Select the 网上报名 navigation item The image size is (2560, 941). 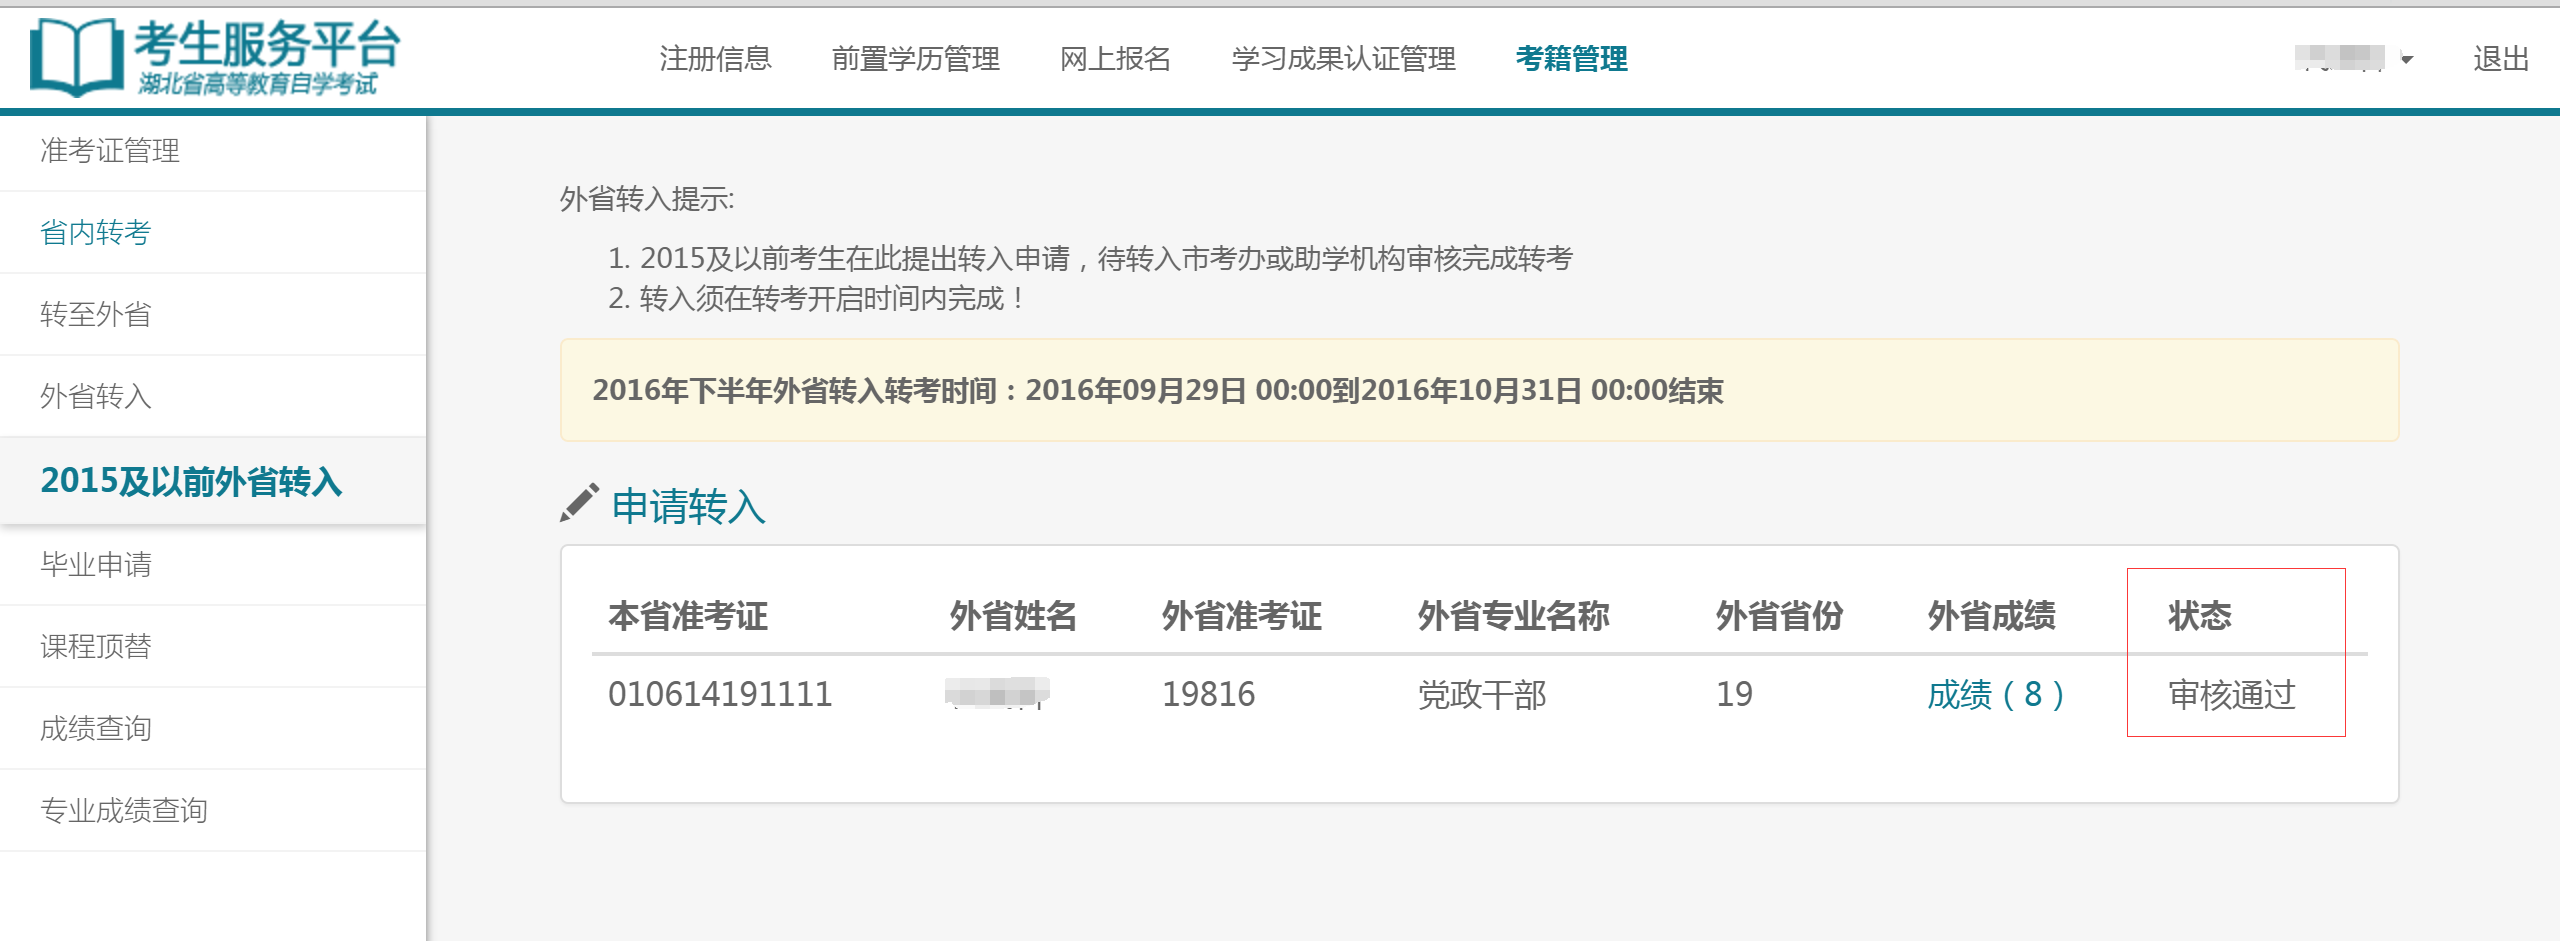click(x=1115, y=59)
